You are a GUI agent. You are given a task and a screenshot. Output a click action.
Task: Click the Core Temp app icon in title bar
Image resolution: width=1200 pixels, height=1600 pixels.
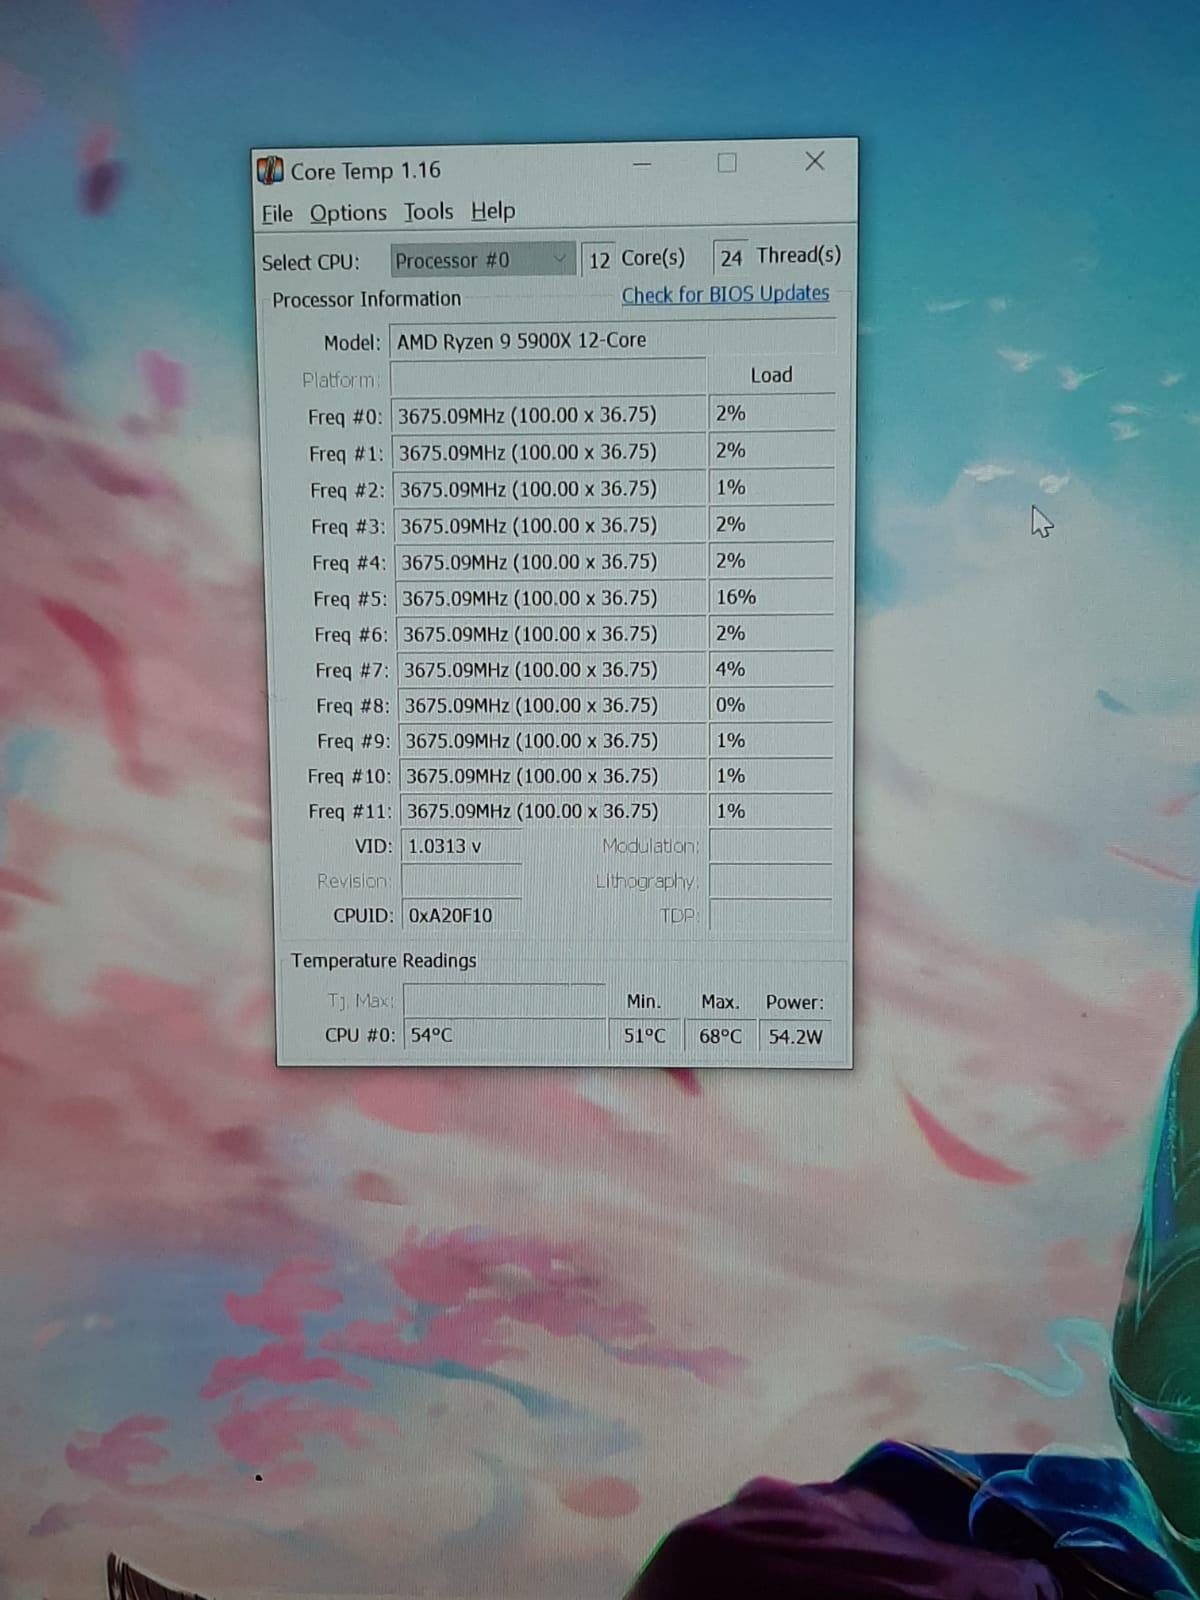click(x=270, y=170)
